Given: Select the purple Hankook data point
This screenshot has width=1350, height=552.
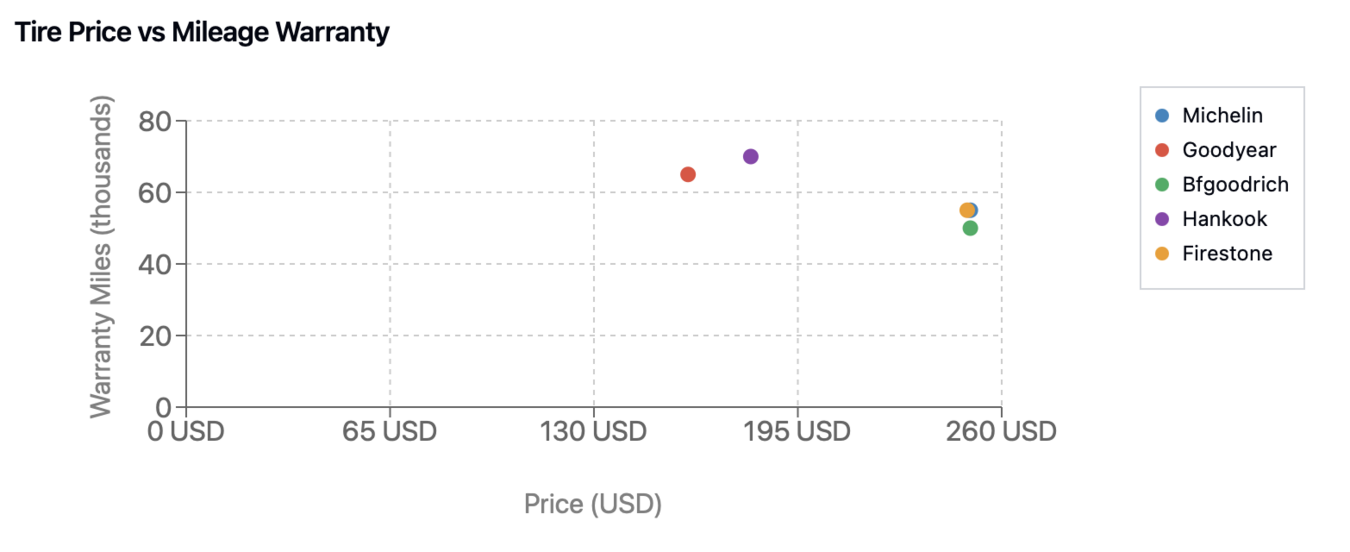Looking at the screenshot, I should [751, 157].
